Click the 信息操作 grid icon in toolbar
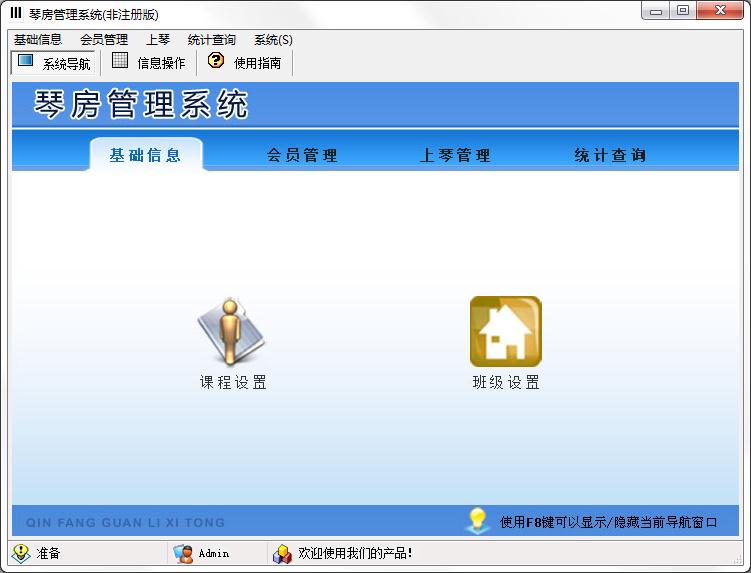 [120, 60]
